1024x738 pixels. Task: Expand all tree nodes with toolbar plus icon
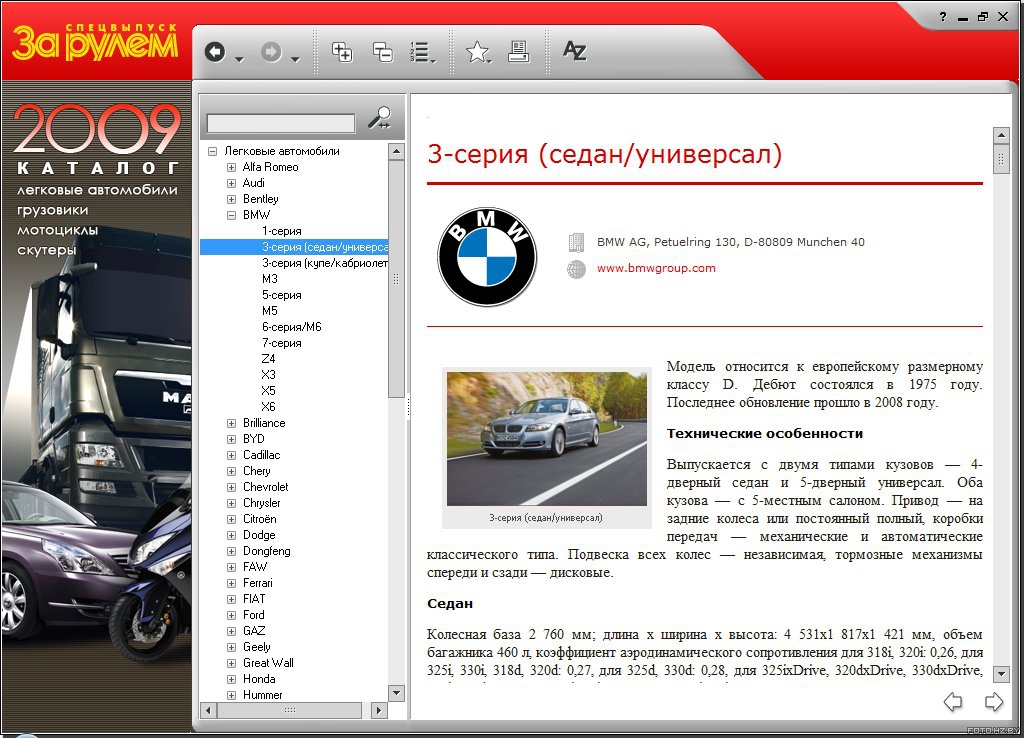coord(342,52)
